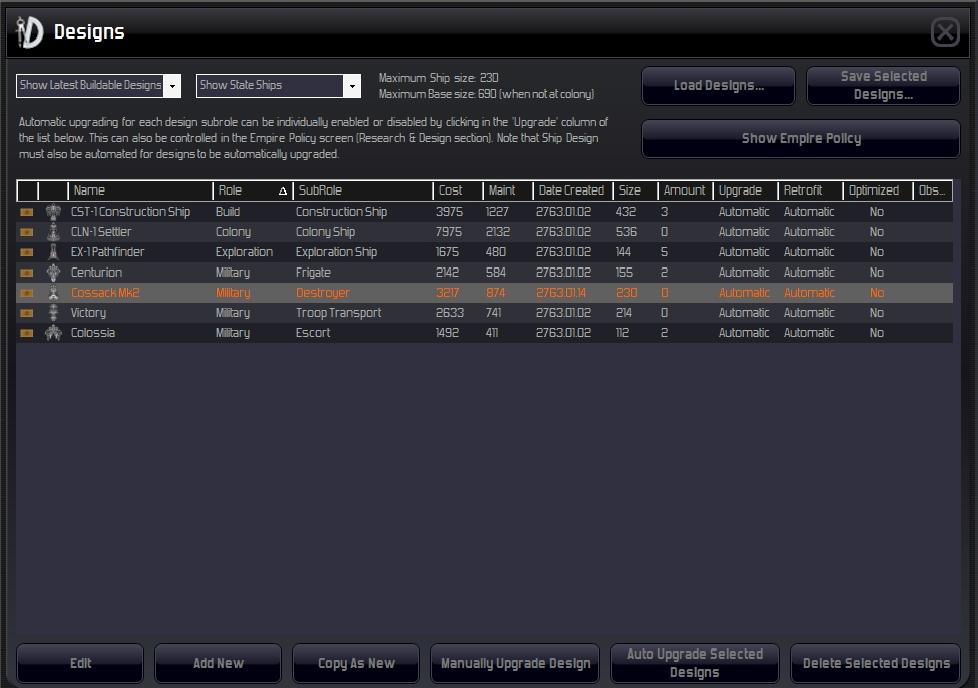This screenshot has height=688, width=978.
Task: Toggle Upgrade setting for CST-1 Construction Ship
Action: point(743,212)
